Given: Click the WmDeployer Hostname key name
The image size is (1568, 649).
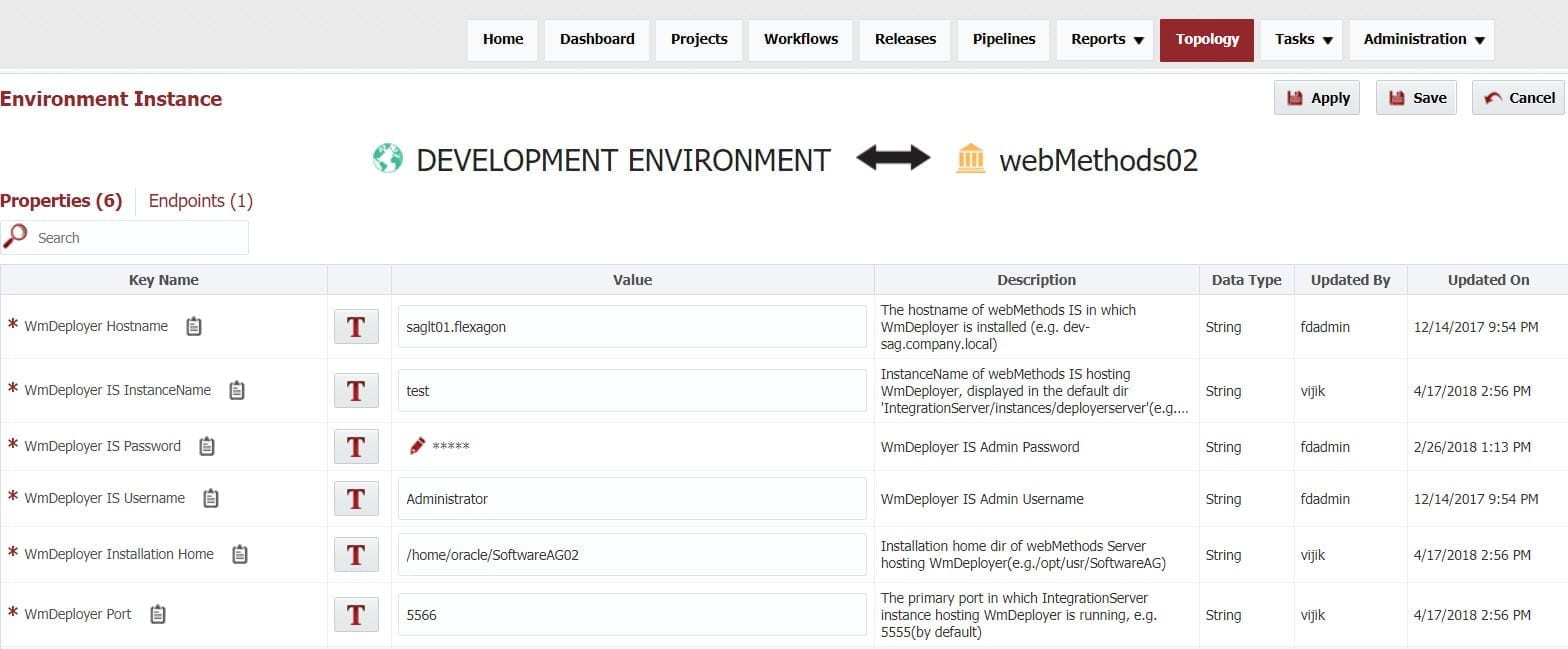Looking at the screenshot, I should 96,326.
